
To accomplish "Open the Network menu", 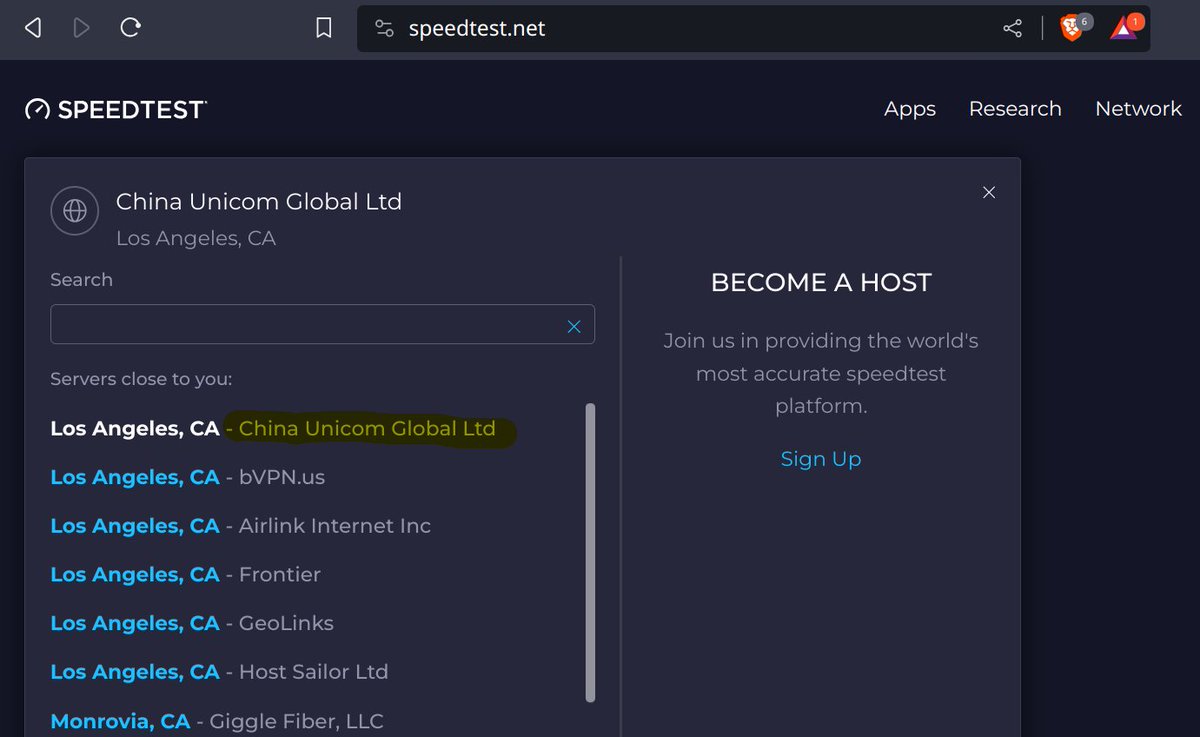I will [1138, 109].
